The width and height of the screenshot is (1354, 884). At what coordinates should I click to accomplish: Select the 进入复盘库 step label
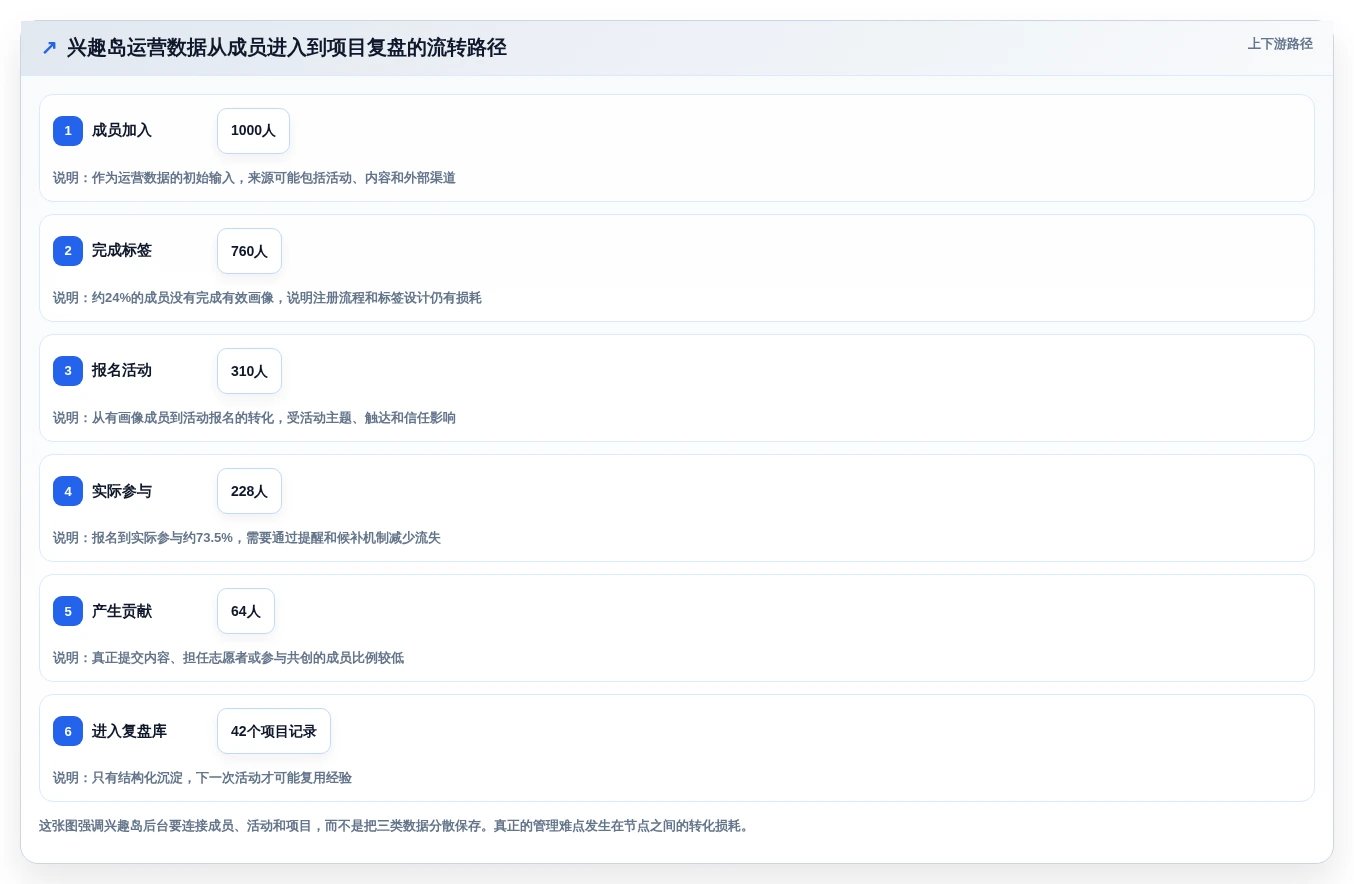[x=129, y=731]
